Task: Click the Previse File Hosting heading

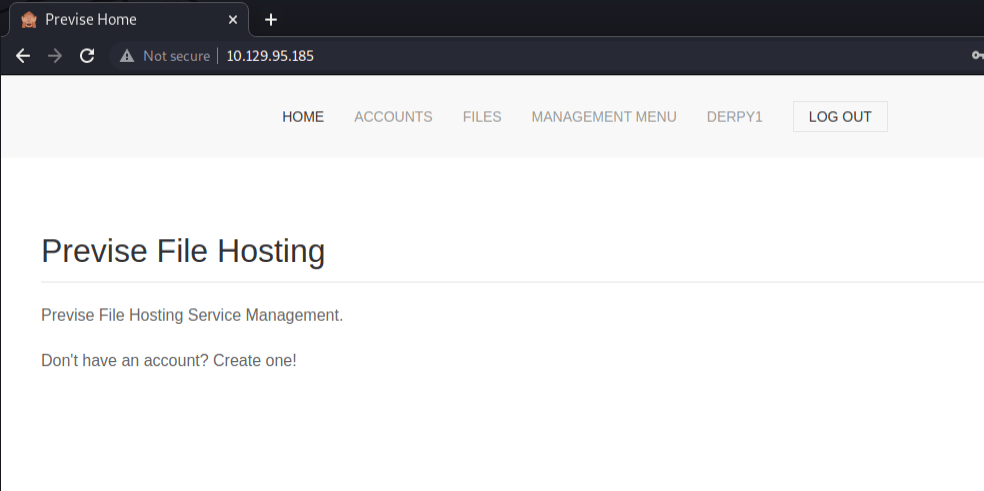Action: 183,251
